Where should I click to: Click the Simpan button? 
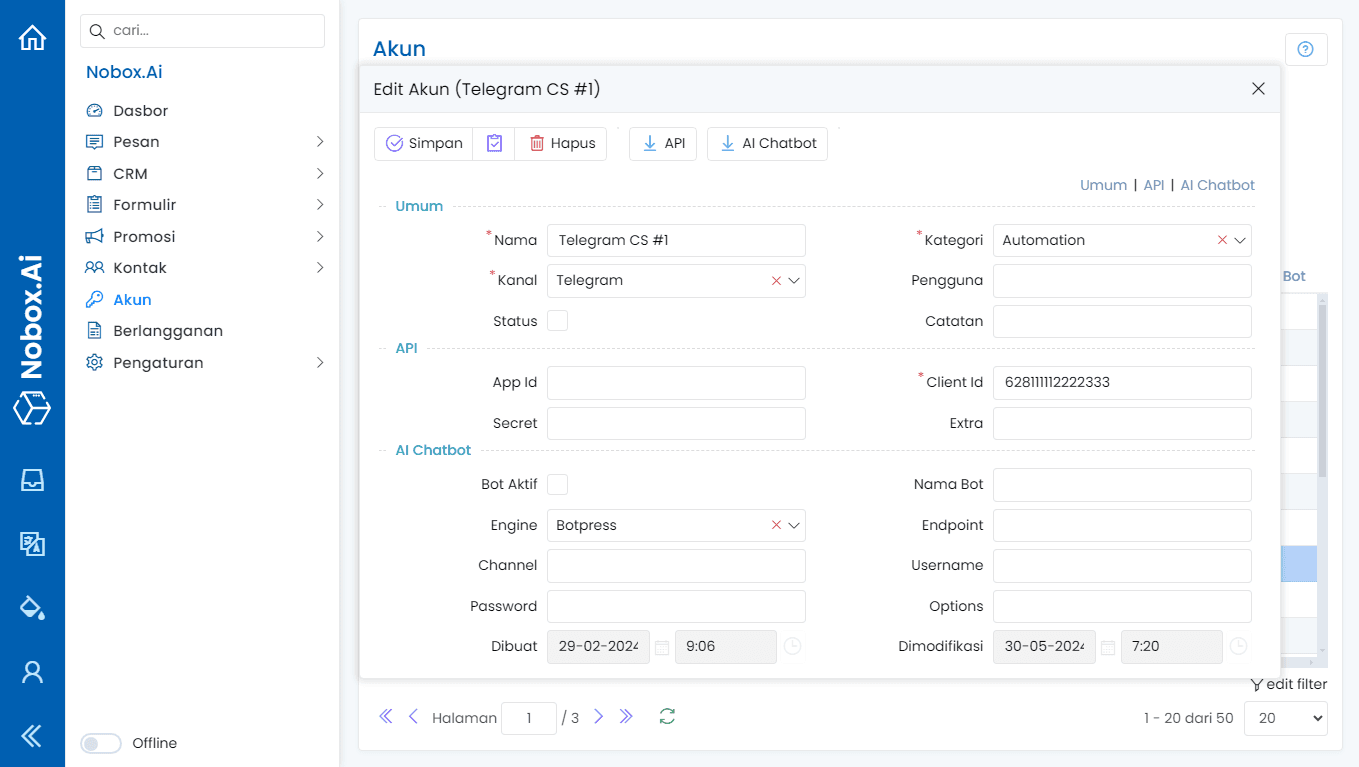424,143
